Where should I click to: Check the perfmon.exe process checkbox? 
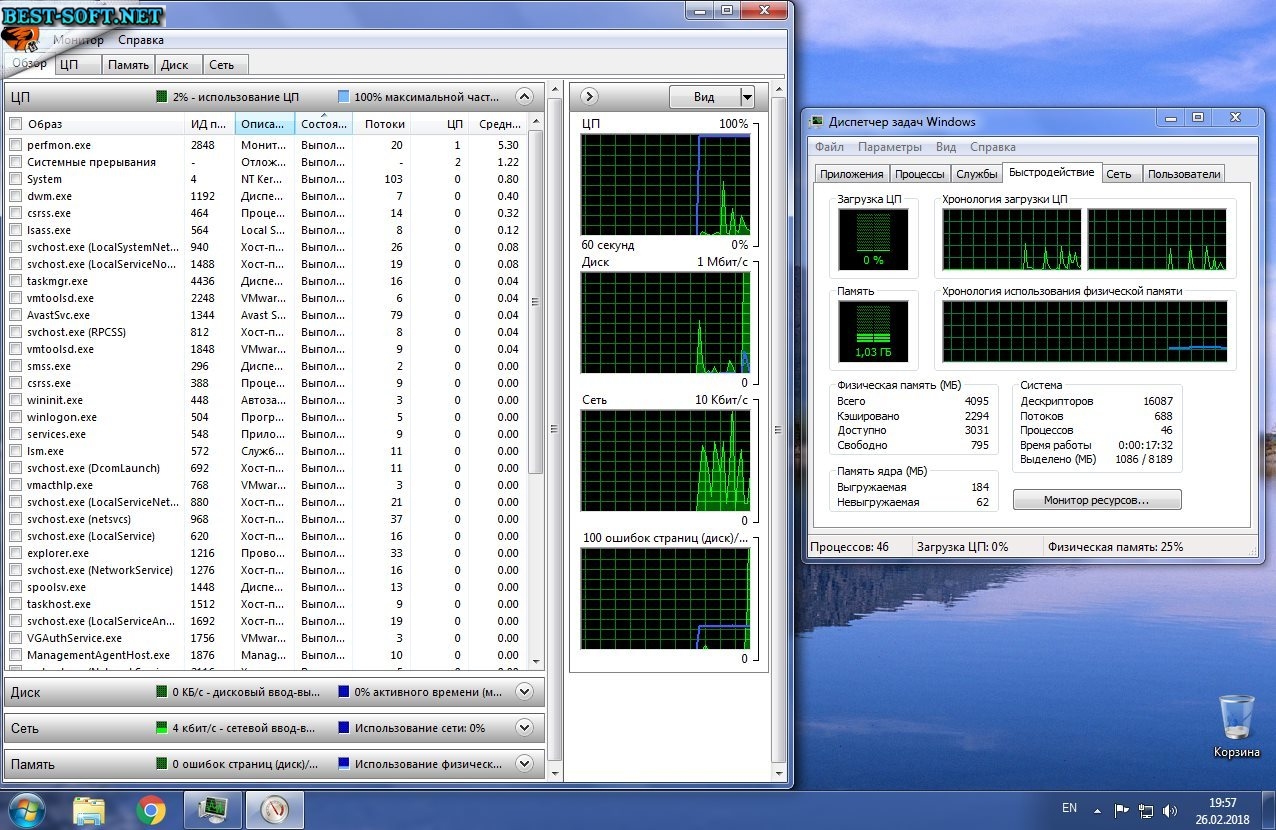point(15,145)
